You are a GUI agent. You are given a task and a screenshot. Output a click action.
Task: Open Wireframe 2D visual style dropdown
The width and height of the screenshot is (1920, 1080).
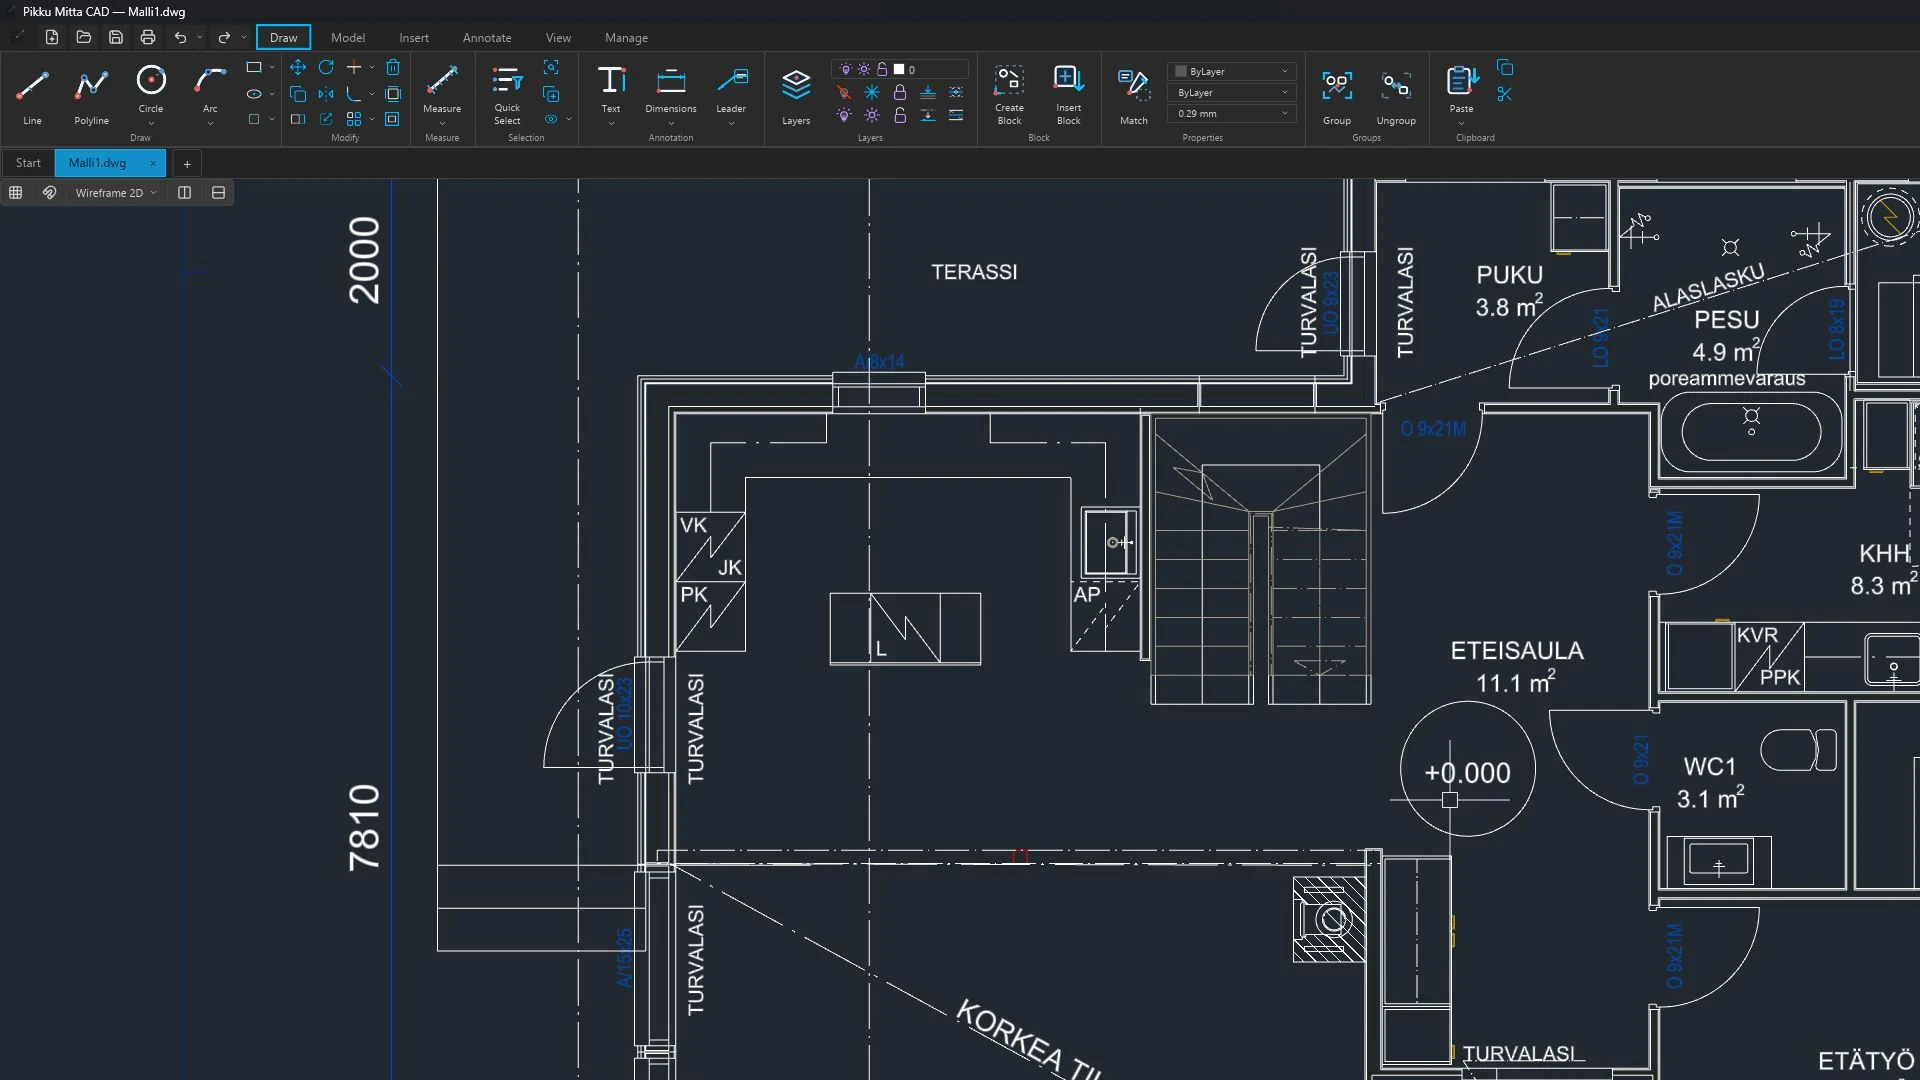116,192
